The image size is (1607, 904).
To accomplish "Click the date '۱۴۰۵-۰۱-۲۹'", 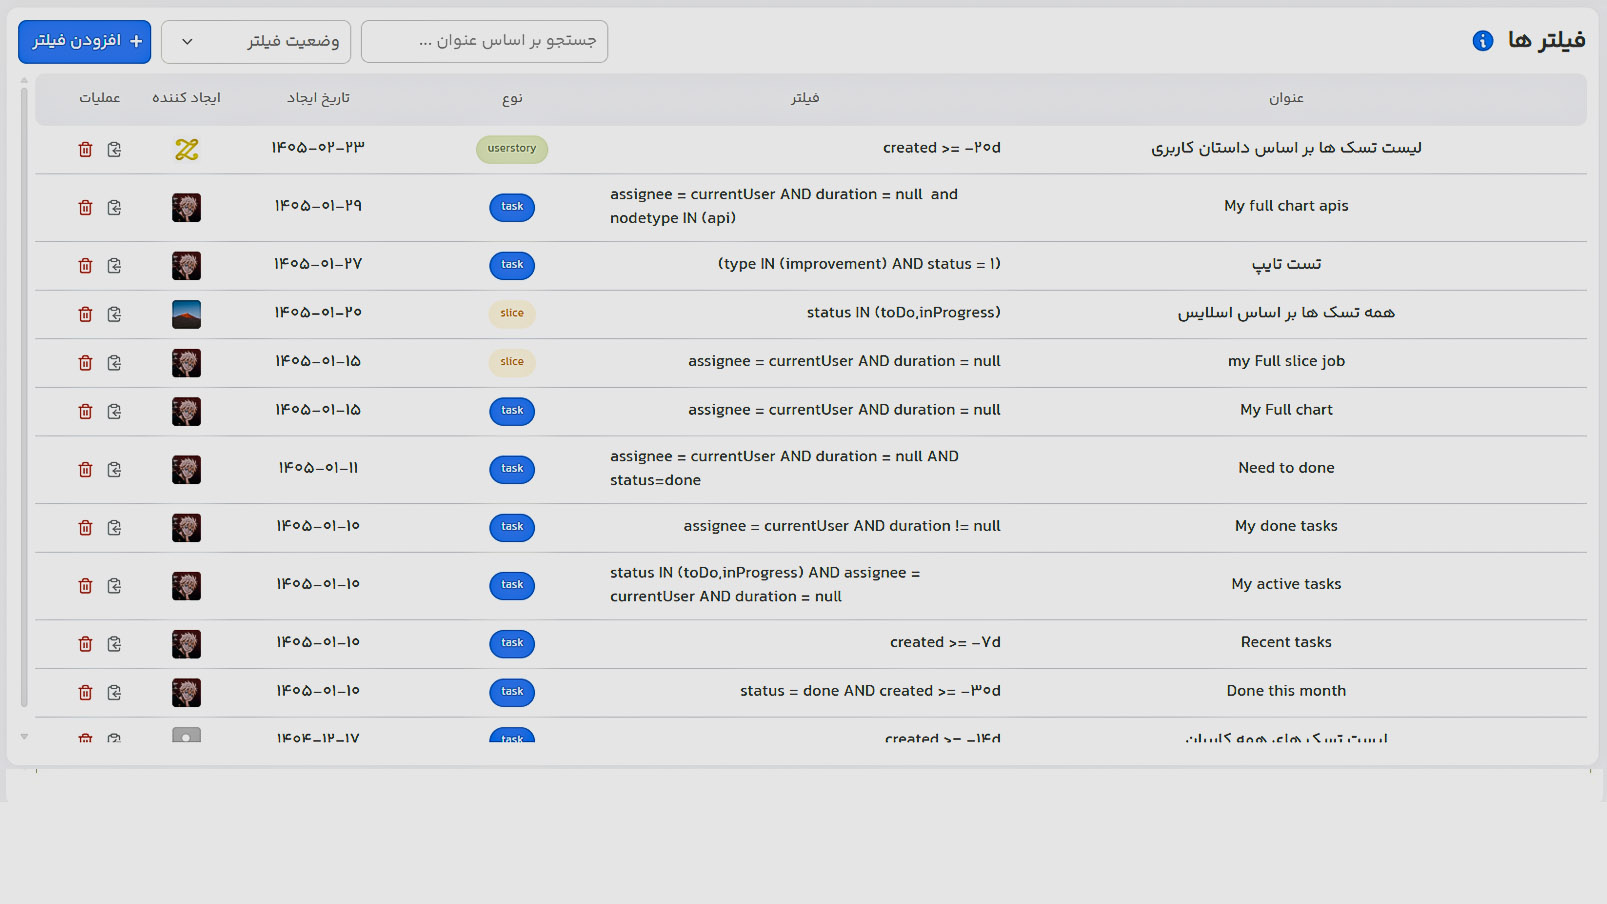I will 318,206.
